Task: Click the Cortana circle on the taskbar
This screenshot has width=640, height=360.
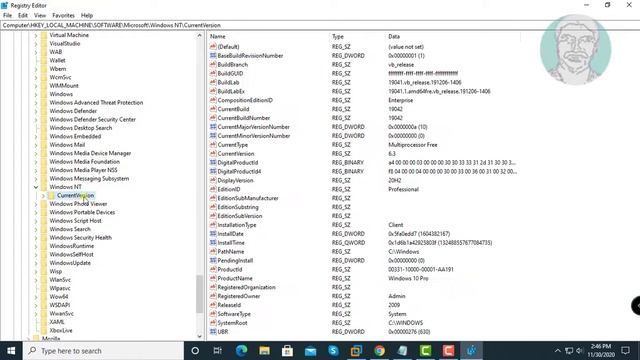Action: click(x=195, y=351)
